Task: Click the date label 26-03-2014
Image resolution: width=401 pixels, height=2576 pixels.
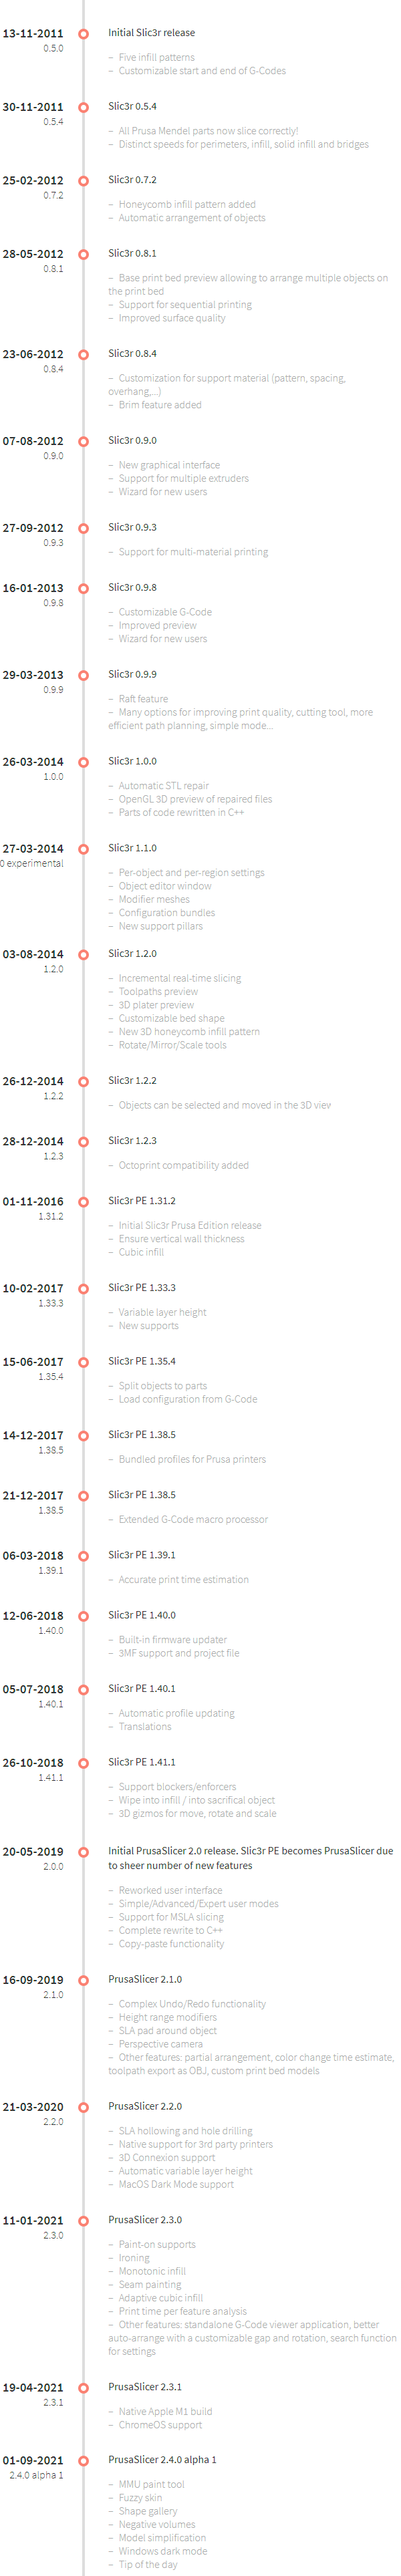Action: (33, 762)
